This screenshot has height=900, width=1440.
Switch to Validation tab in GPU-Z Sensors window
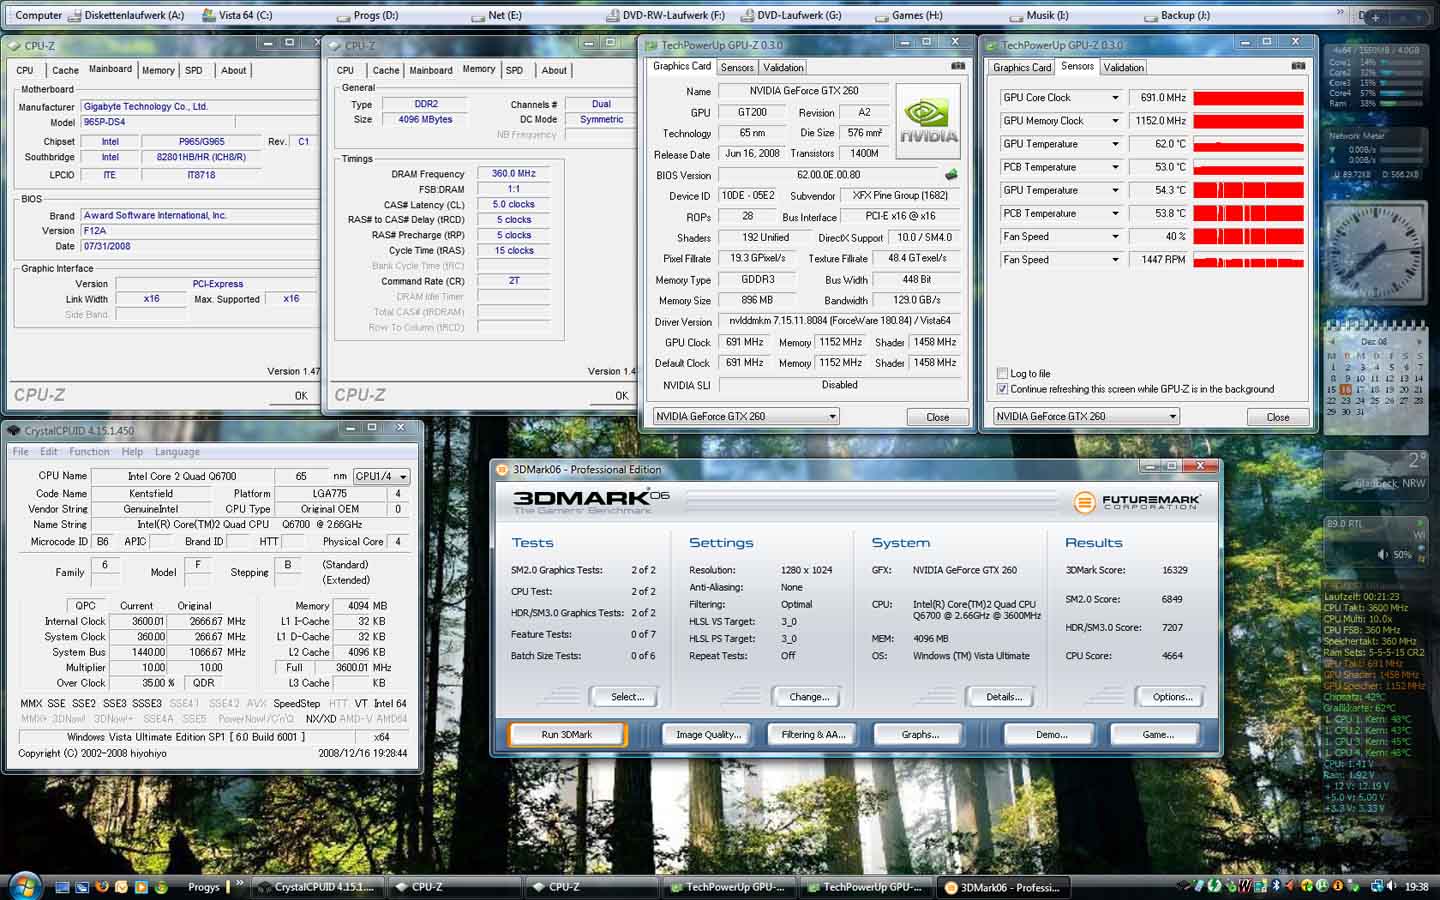[1124, 67]
